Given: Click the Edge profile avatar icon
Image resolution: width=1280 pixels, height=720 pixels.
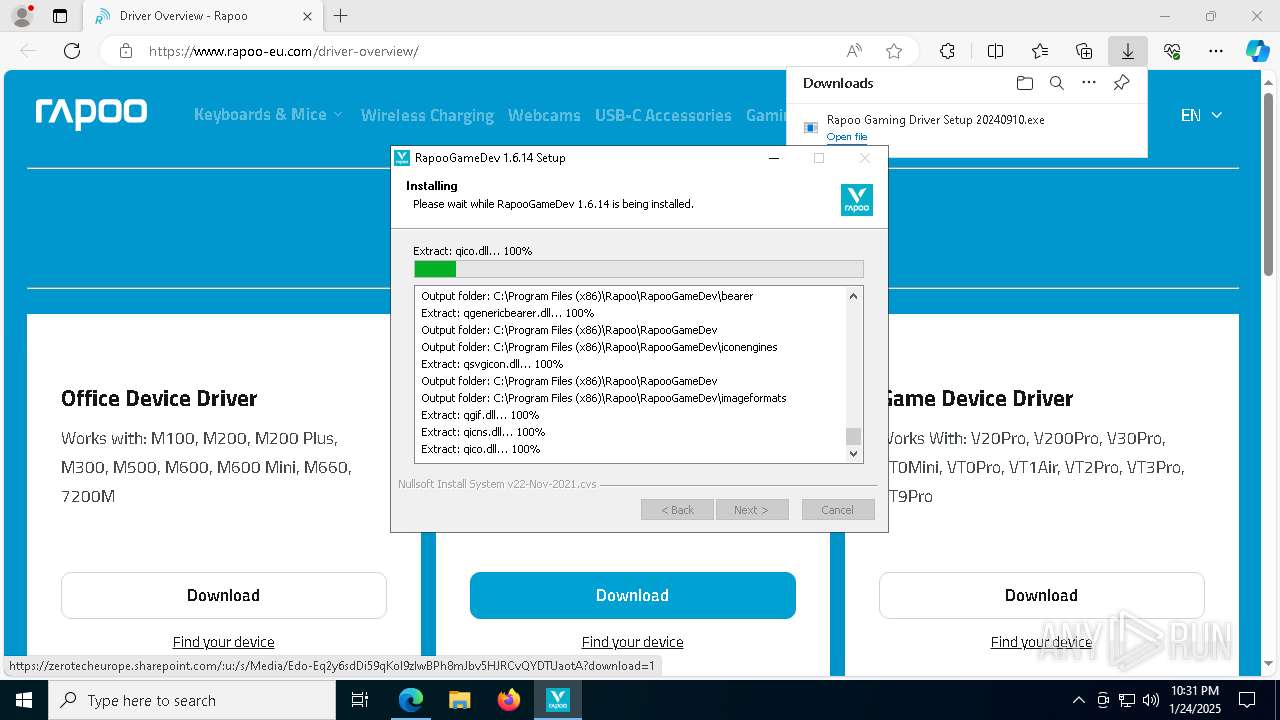Looking at the screenshot, I should pos(21,16).
